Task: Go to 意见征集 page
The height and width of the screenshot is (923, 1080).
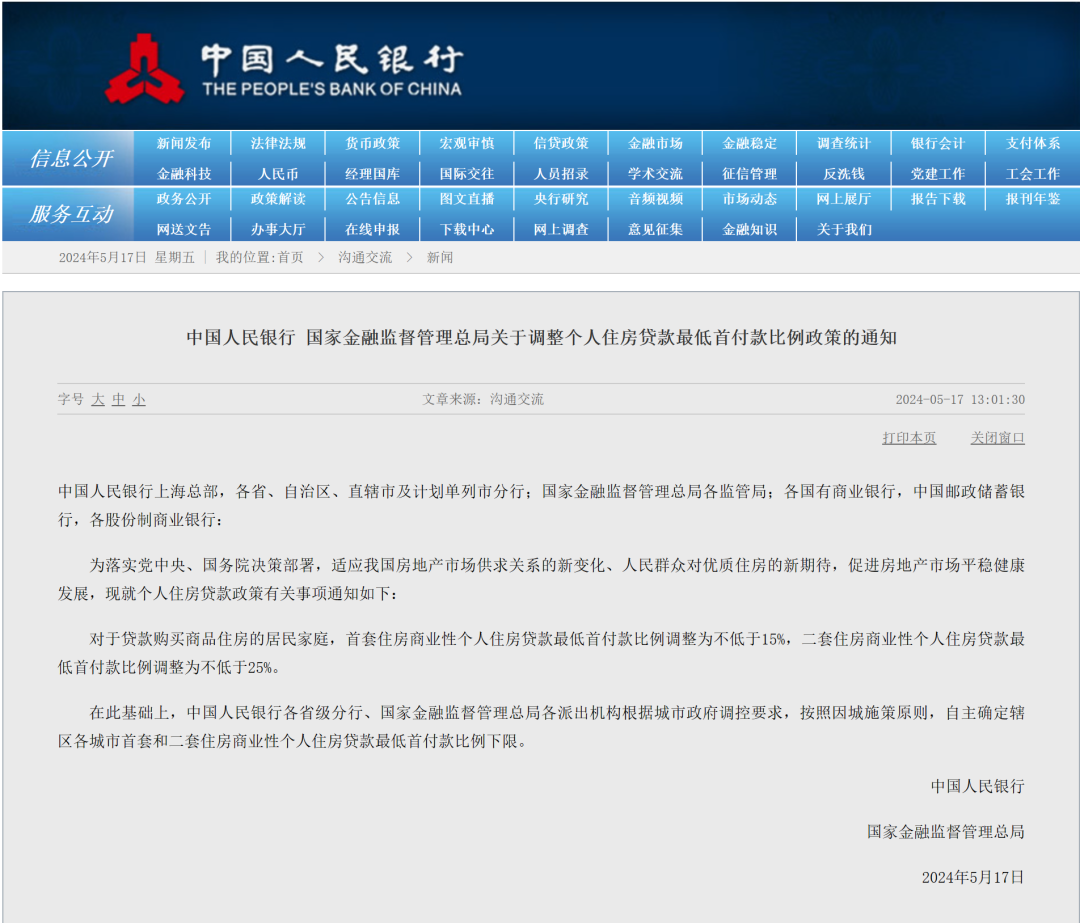Action: tap(655, 229)
